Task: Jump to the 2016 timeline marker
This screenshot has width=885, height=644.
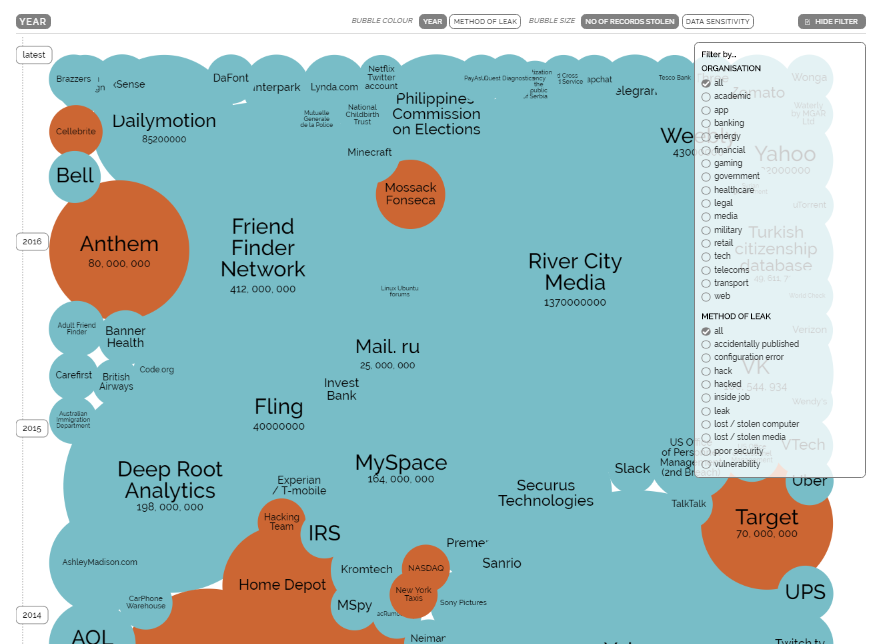Action: point(32,242)
